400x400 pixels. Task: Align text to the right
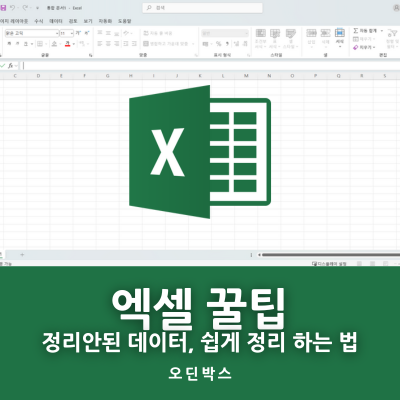pyautogui.click(x=117, y=44)
